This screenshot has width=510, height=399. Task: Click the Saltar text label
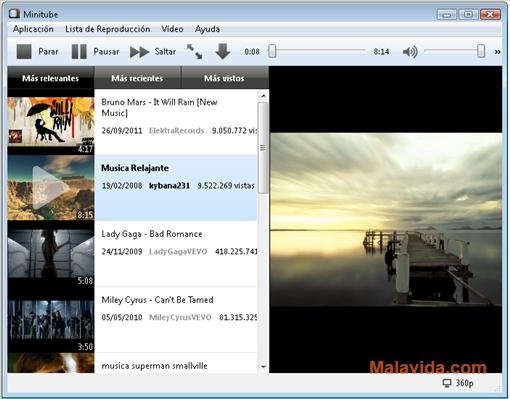pos(165,52)
